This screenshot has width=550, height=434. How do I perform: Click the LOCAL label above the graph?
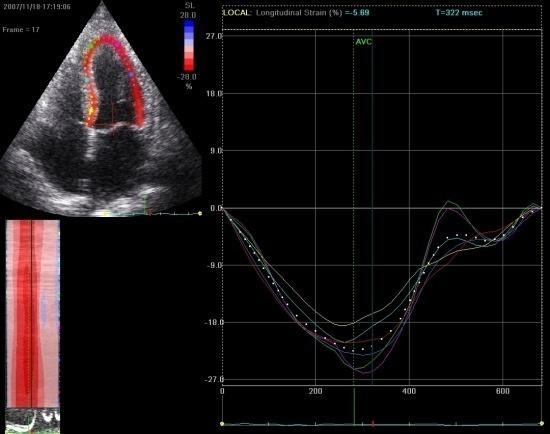pyautogui.click(x=237, y=13)
